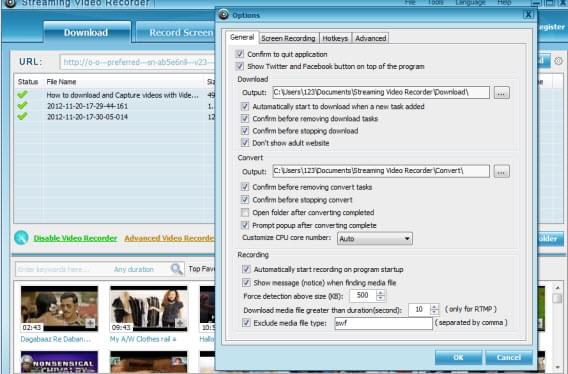The image size is (568, 374).
Task: Decrease Force detection above size value
Action: [x=380, y=299]
